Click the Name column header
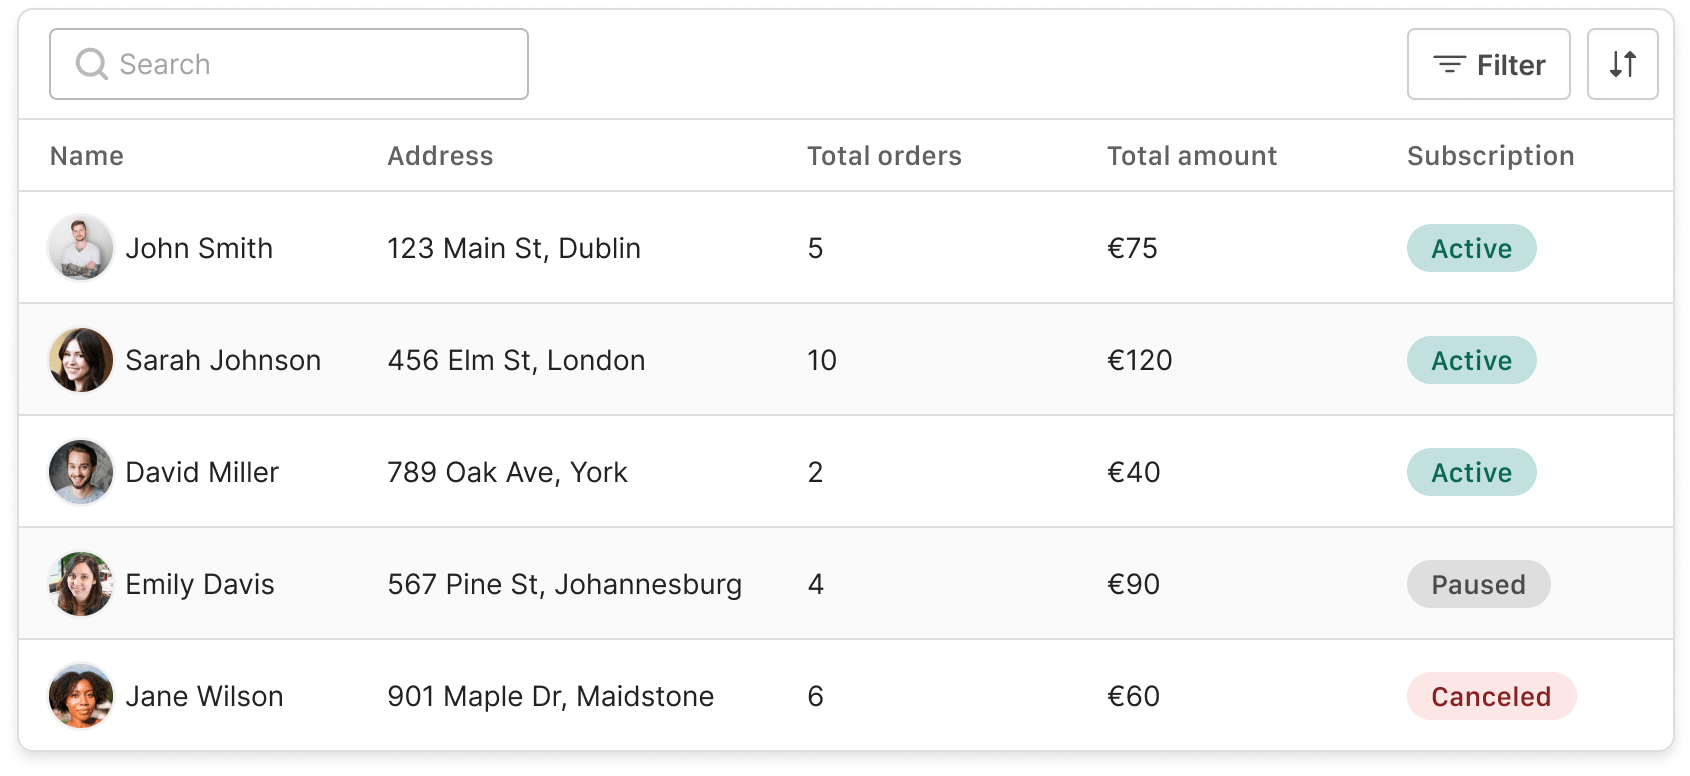The width and height of the screenshot is (1690, 776). [x=87, y=156]
